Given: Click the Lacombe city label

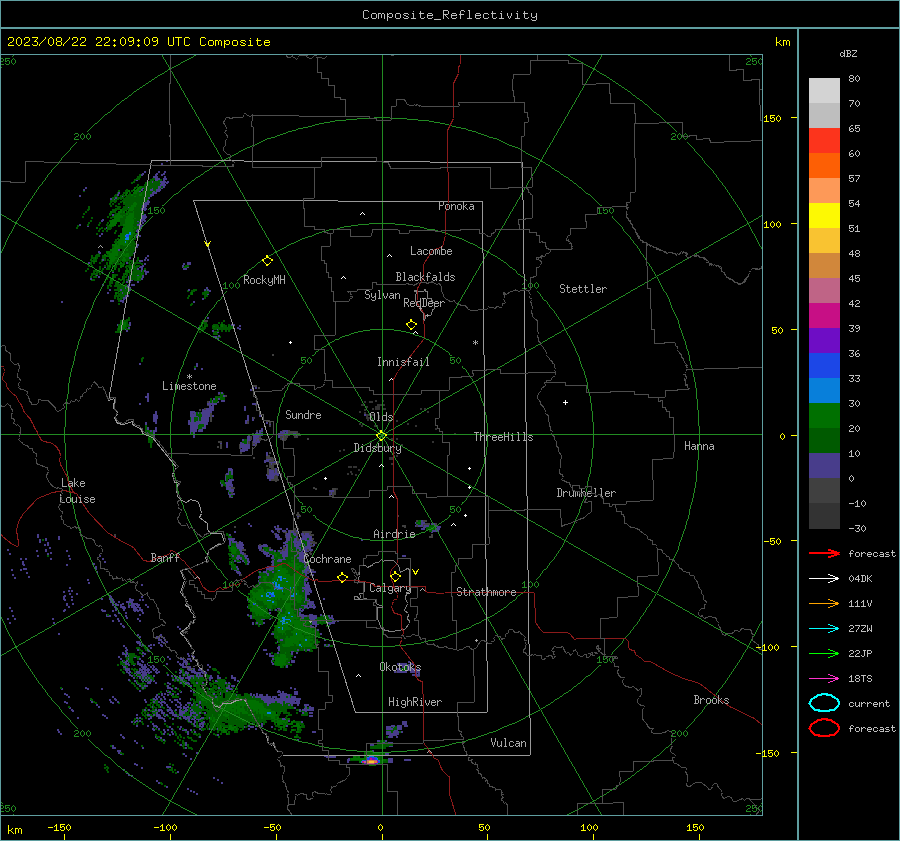Looking at the screenshot, I should click(431, 251).
